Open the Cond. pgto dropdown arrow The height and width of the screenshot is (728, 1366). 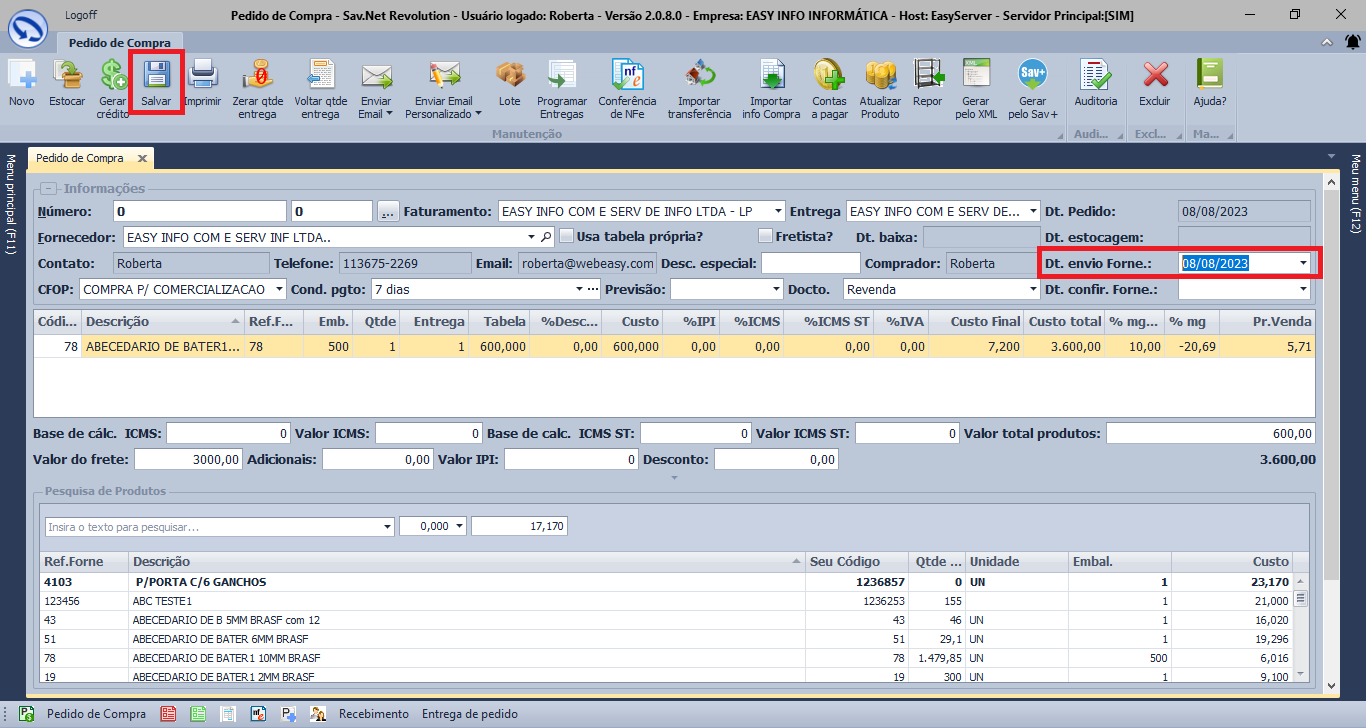tap(580, 289)
